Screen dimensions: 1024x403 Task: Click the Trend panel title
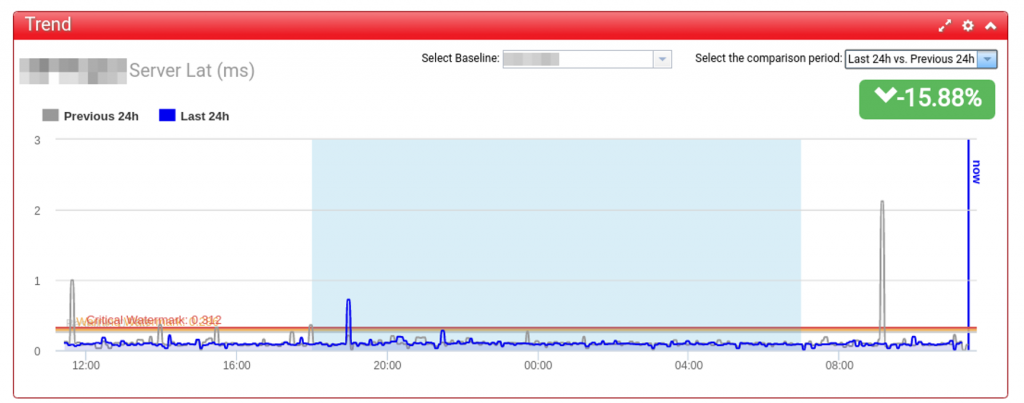click(x=48, y=25)
